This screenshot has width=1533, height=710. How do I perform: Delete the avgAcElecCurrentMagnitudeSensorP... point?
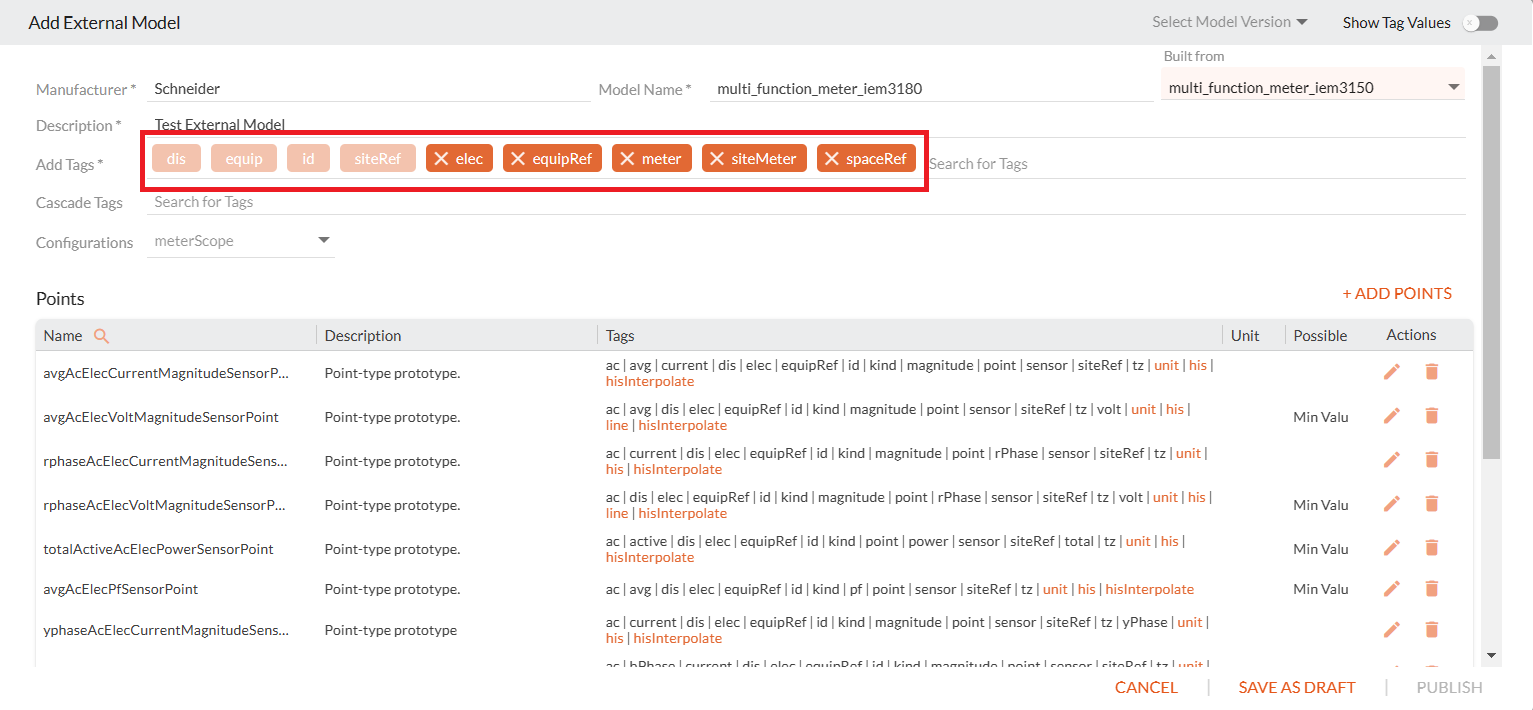pyautogui.click(x=1431, y=372)
